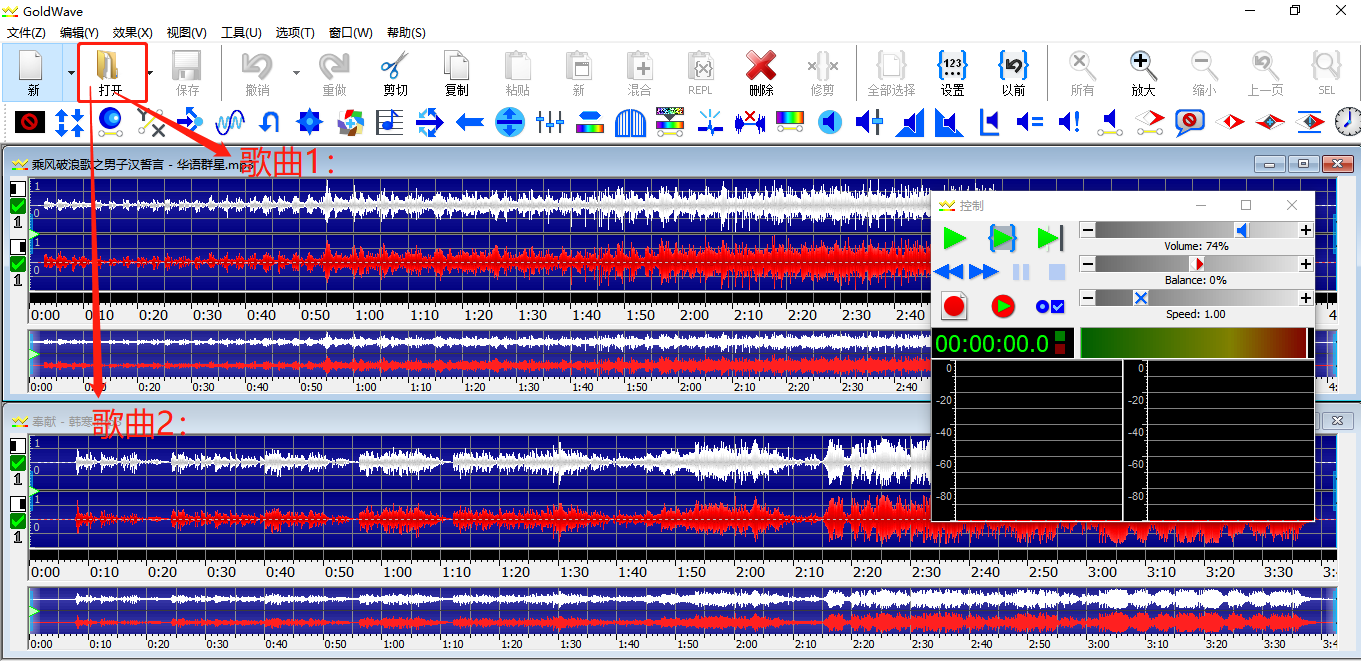Screen dimensions: 1361x661
Task: Toggle the left channel checkbox of song 2
Action: coord(18,463)
